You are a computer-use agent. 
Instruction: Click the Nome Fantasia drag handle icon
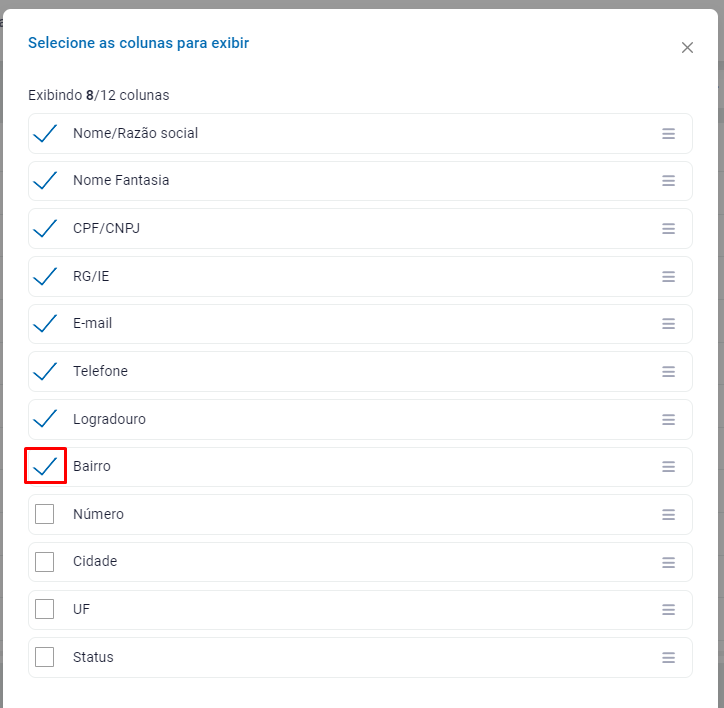click(668, 181)
